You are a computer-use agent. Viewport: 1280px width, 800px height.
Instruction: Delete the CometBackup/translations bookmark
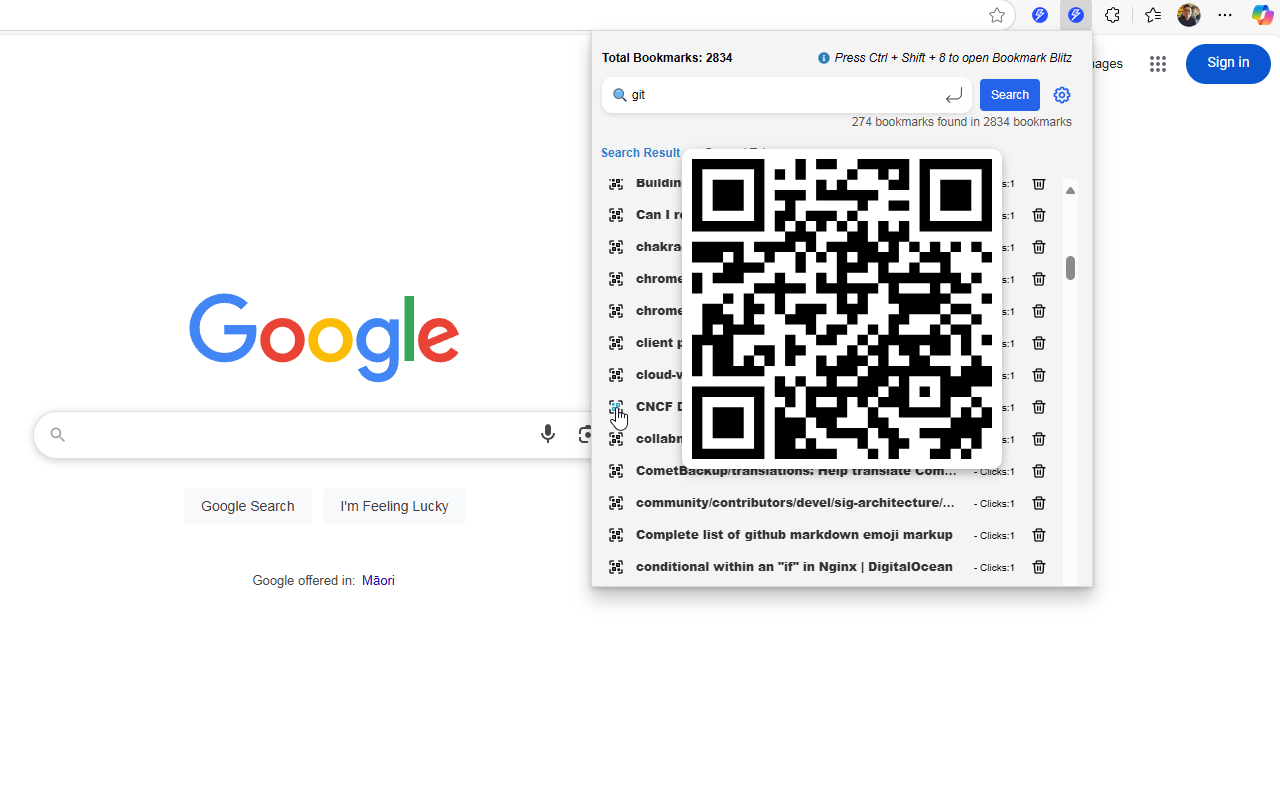click(x=1039, y=471)
